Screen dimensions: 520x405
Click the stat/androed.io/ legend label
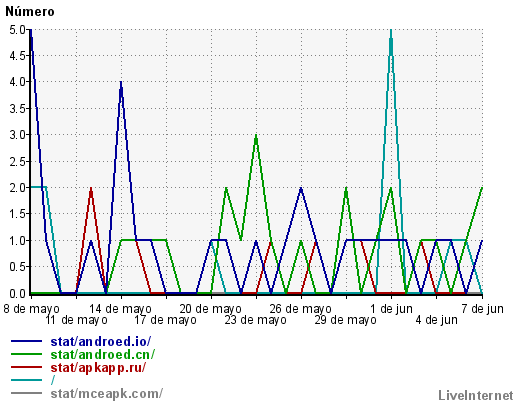click(101, 342)
